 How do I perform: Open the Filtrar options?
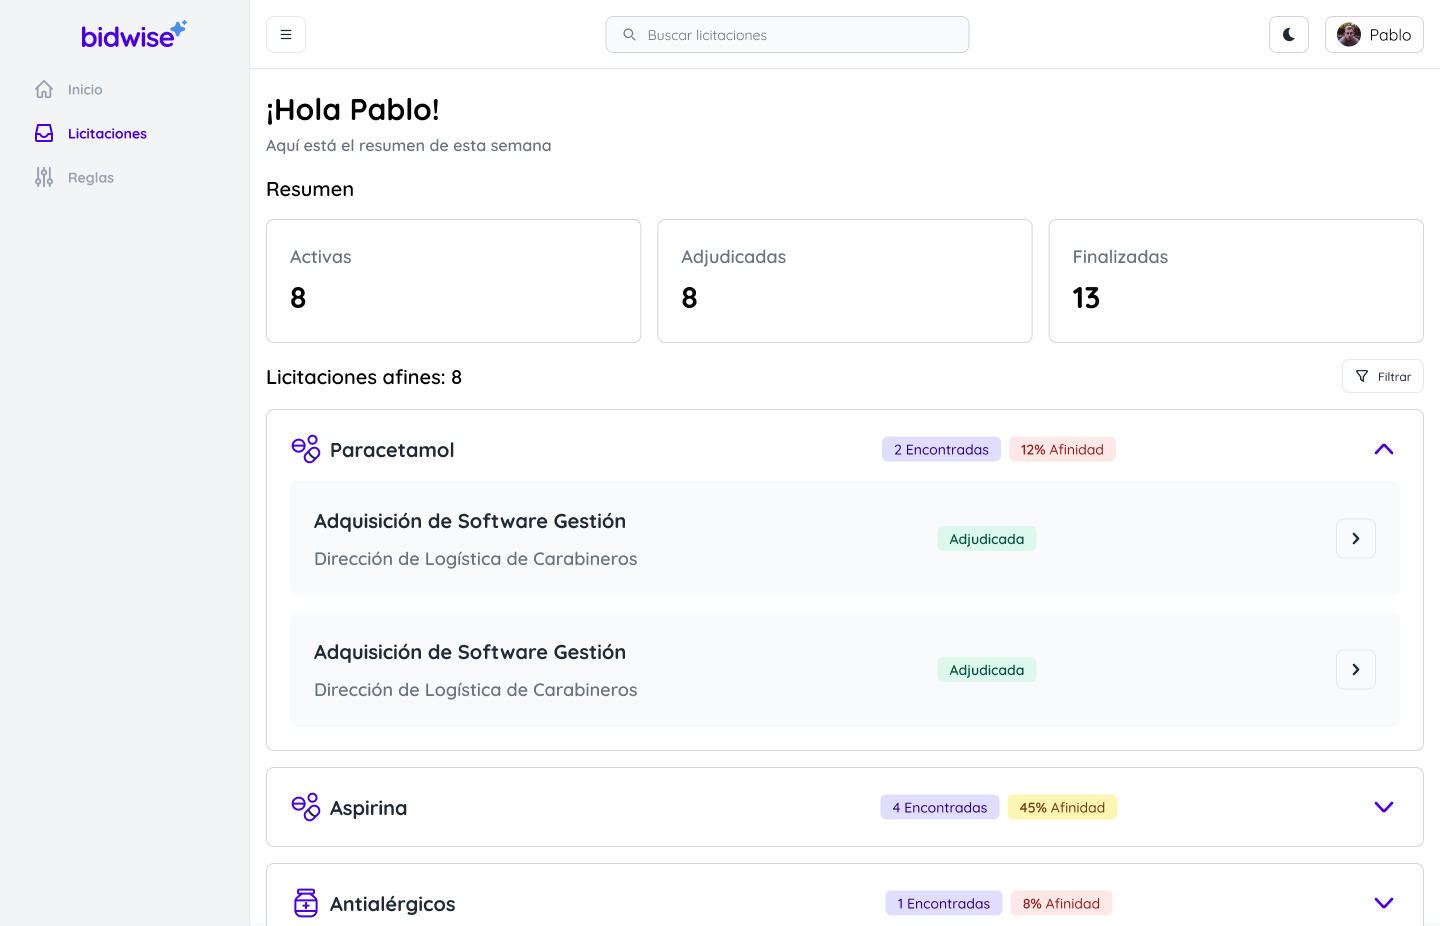click(x=1383, y=376)
